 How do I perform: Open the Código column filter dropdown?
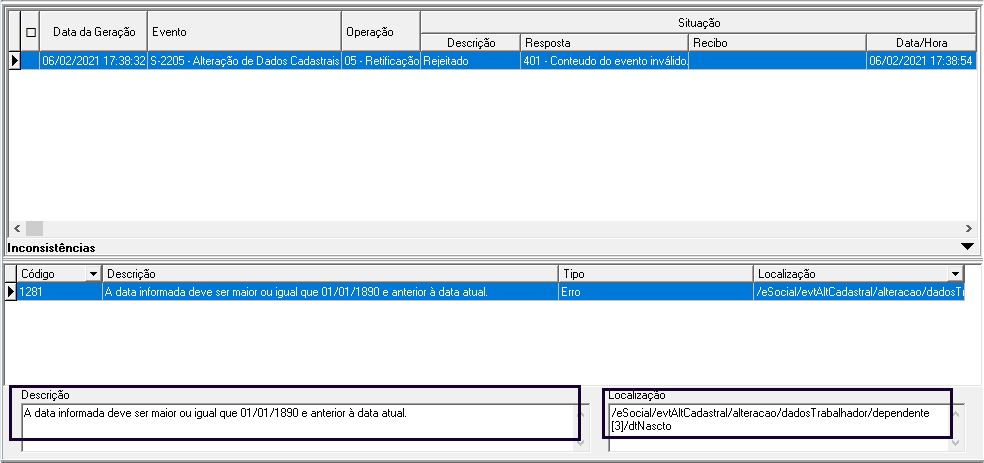[x=93, y=274]
